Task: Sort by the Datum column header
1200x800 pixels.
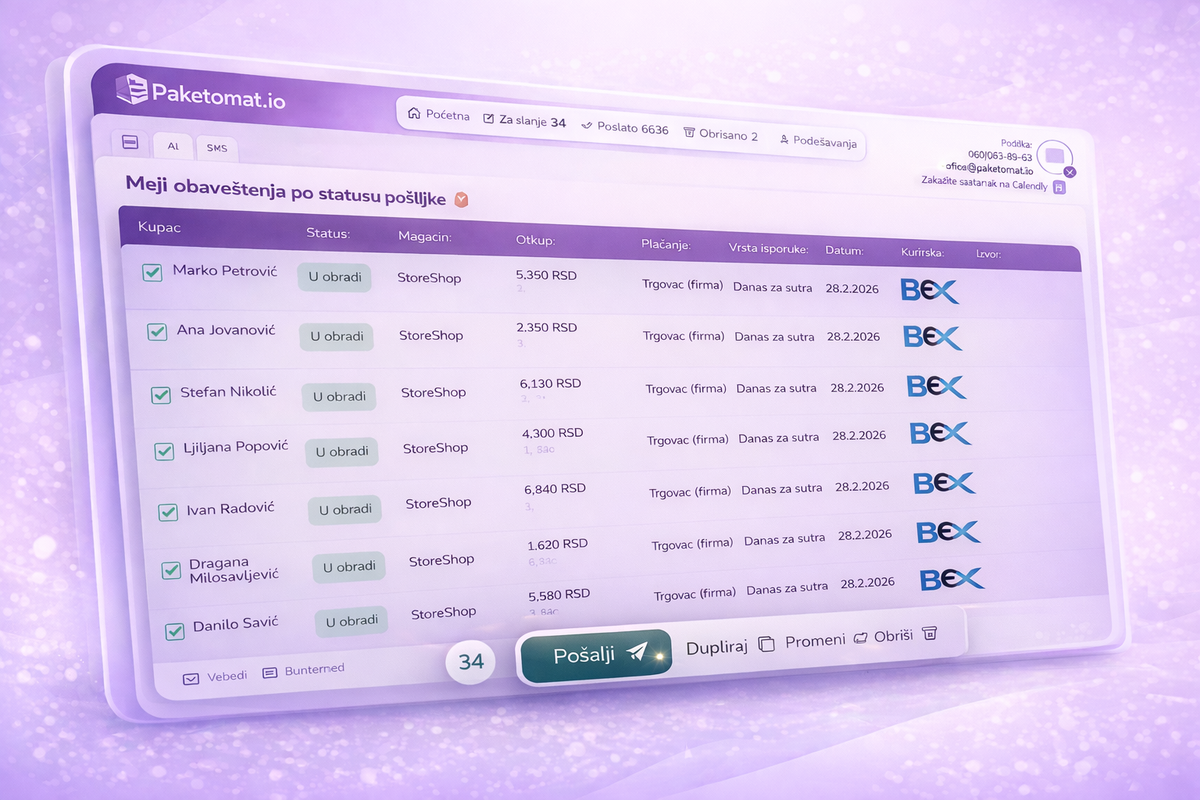Action: click(844, 250)
